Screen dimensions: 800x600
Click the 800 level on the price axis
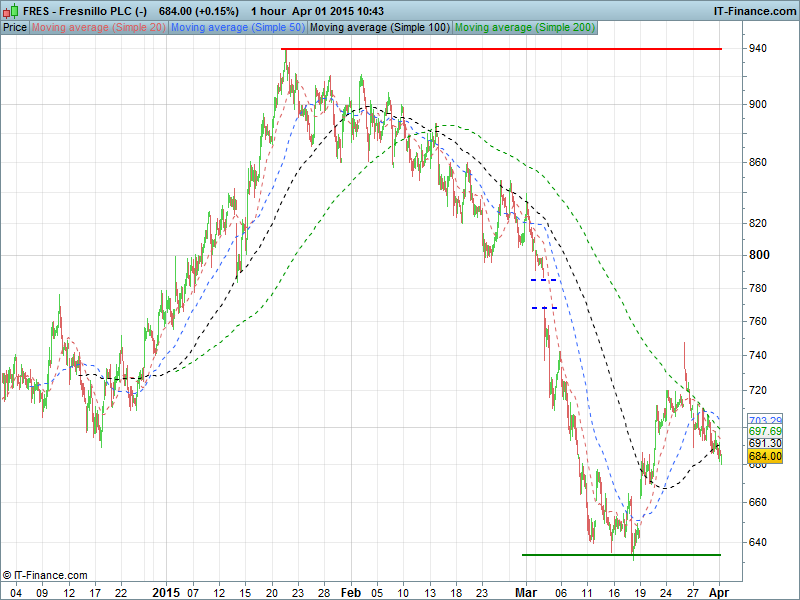760,255
